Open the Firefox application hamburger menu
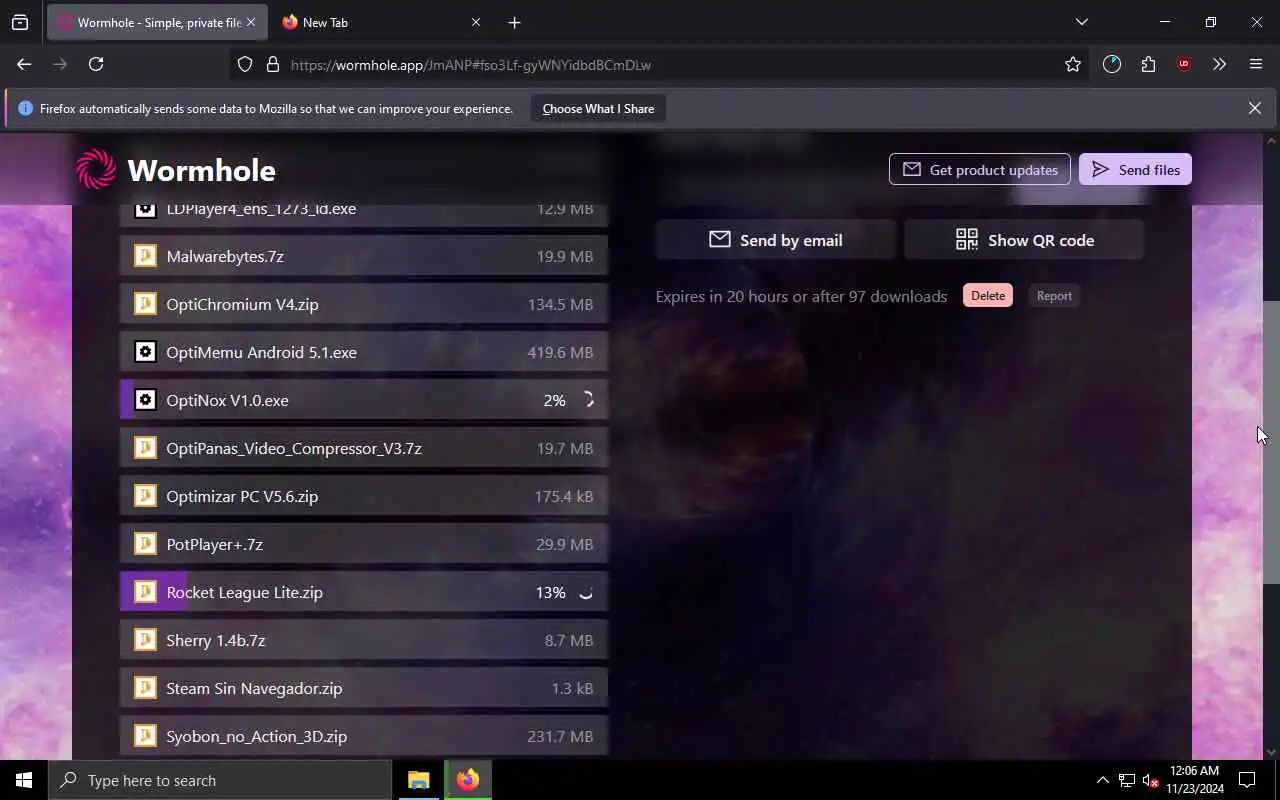Image resolution: width=1280 pixels, height=800 pixels. [1256, 64]
